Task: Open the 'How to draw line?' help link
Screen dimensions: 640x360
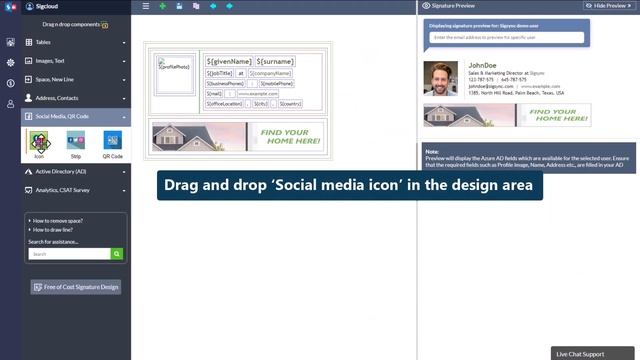Action: click(x=53, y=230)
